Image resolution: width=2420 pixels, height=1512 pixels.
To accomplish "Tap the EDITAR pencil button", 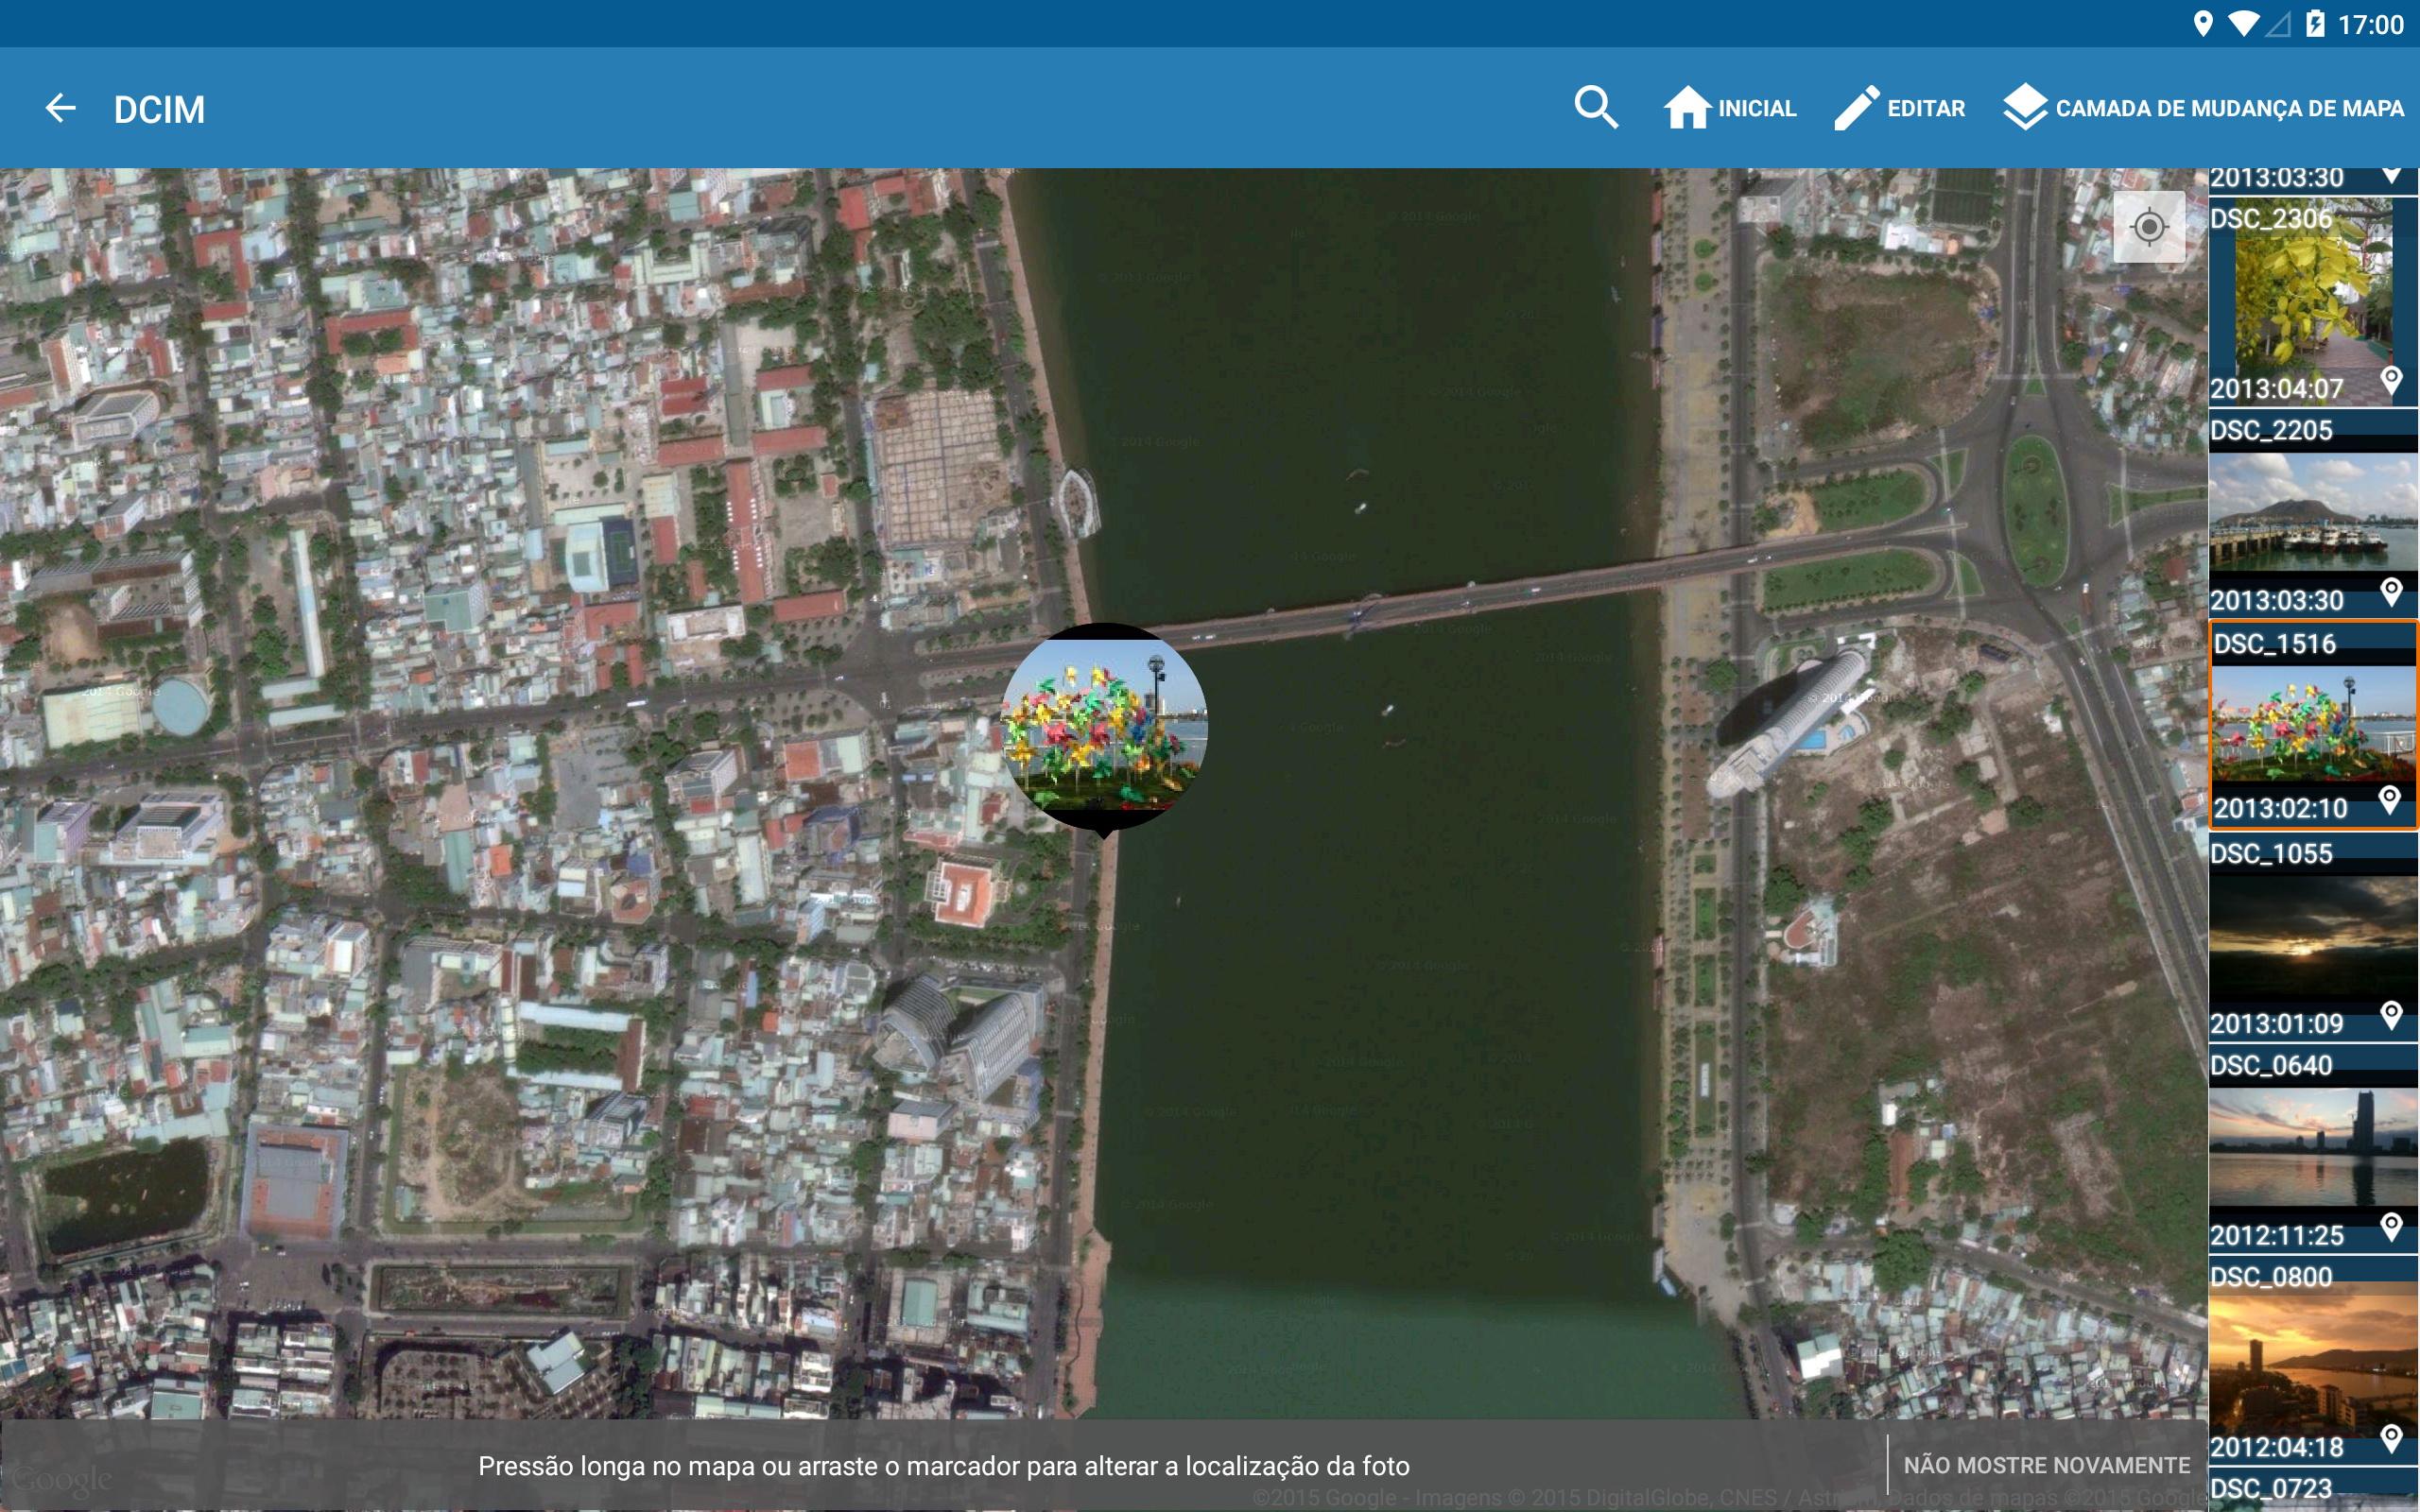I will tap(1899, 108).
